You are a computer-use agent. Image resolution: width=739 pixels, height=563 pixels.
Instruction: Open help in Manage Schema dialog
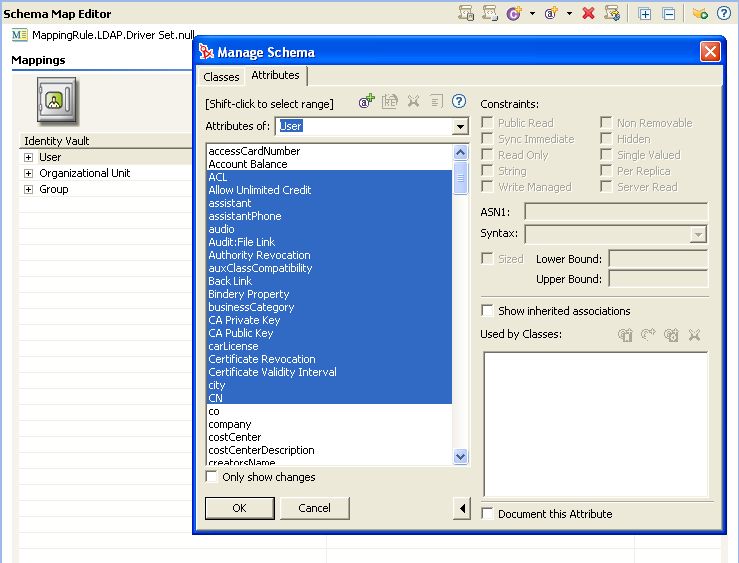(459, 101)
